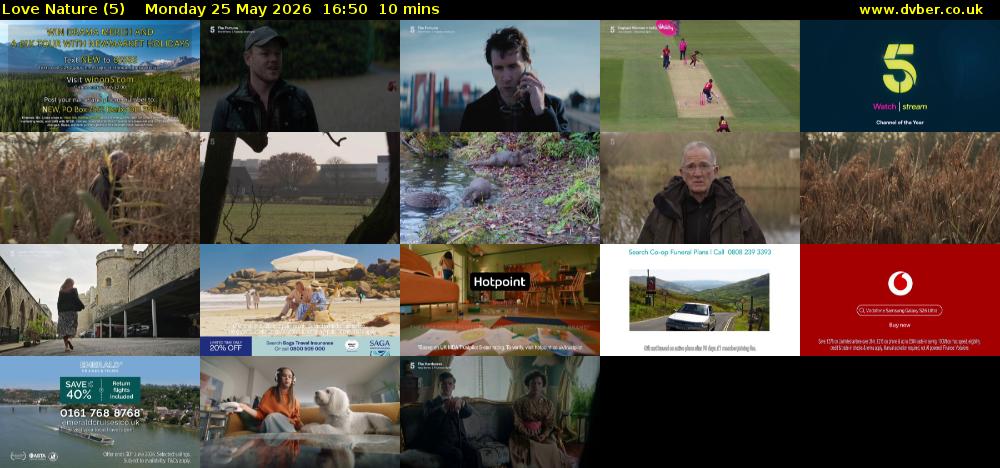
Task: Click the Newmarket Holidays competition thumbnail
Action: (99, 76)
